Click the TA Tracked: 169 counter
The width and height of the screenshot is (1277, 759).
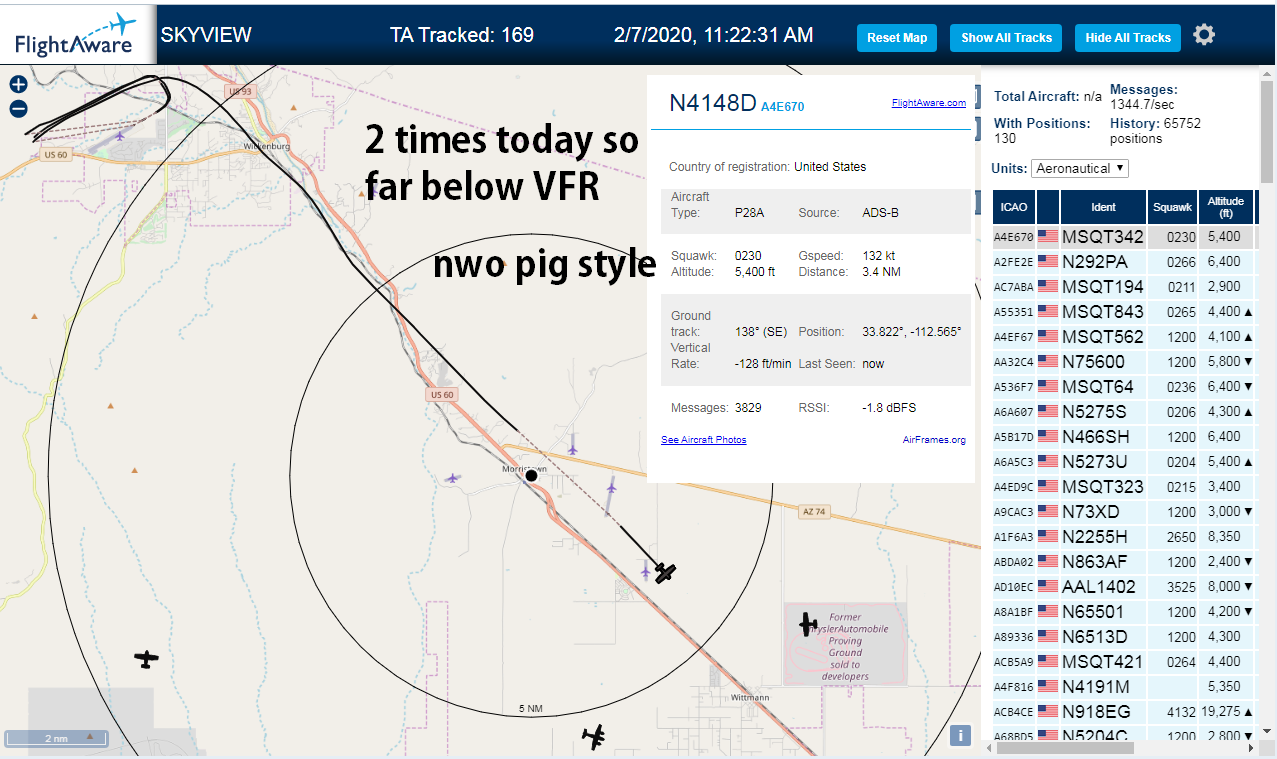tap(462, 35)
